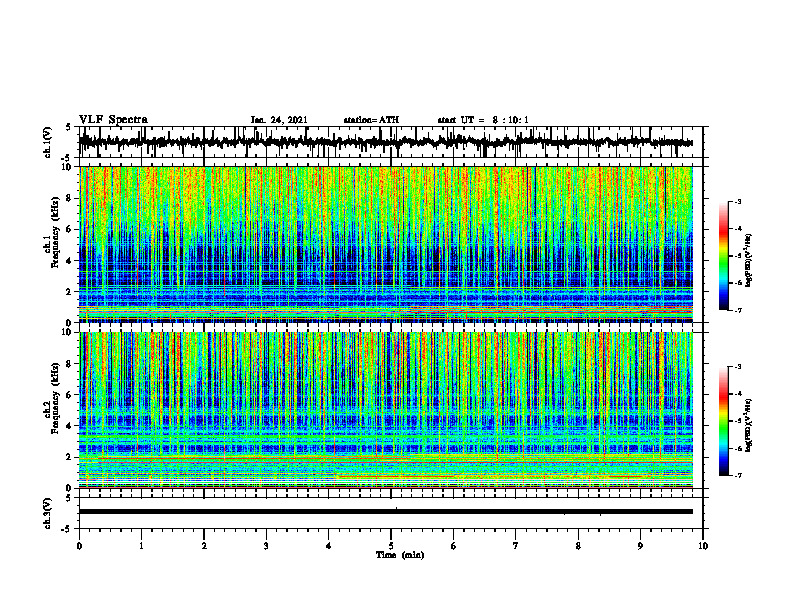Click time axis tick label "8"
Viewport: 792px width, 612px height.
[x=578, y=546]
